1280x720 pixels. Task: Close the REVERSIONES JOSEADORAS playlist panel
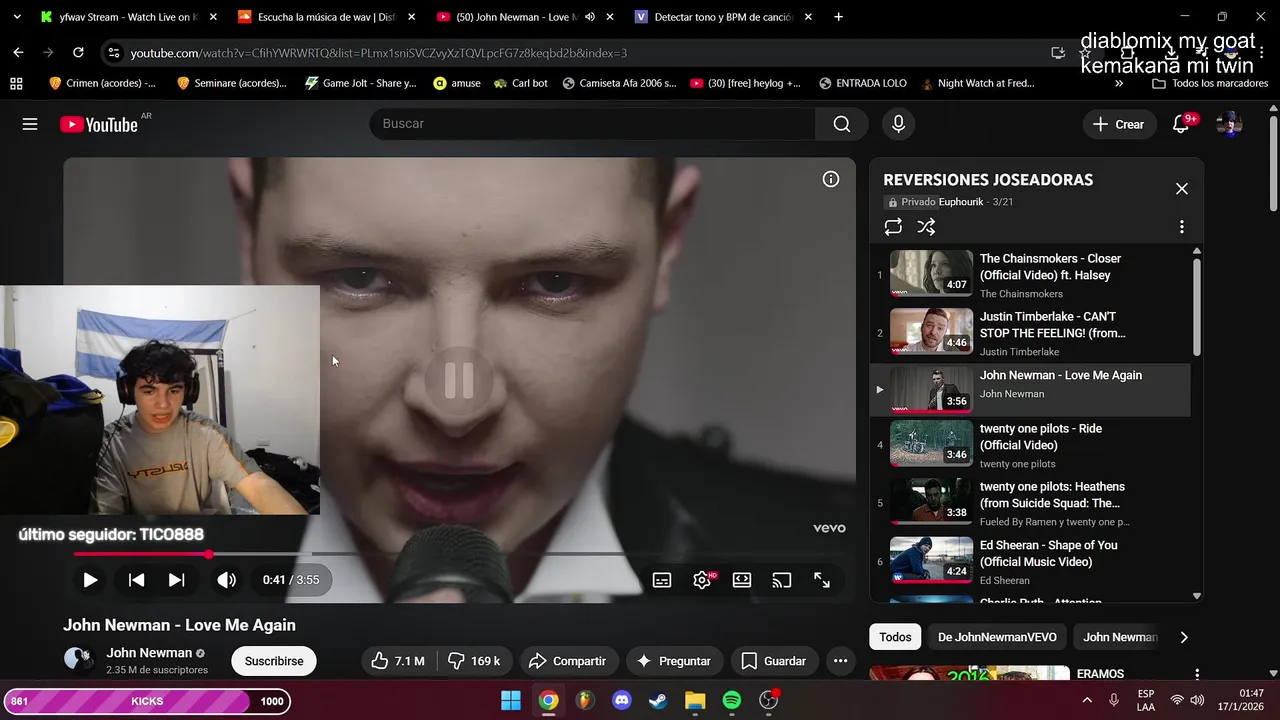1182,189
